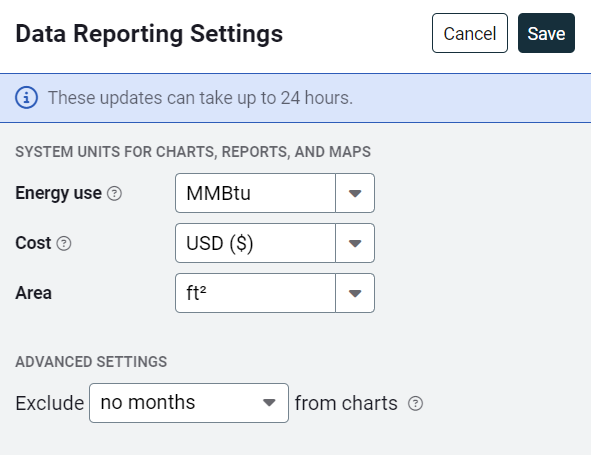The width and height of the screenshot is (591, 455).
Task: Open the Area dropdown arrow
Action: 355,293
